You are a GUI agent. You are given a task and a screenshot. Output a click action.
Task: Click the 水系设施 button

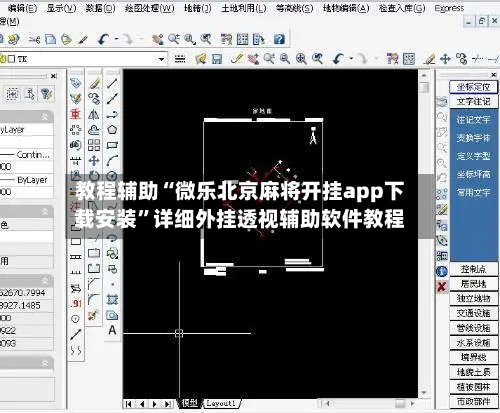click(474, 342)
